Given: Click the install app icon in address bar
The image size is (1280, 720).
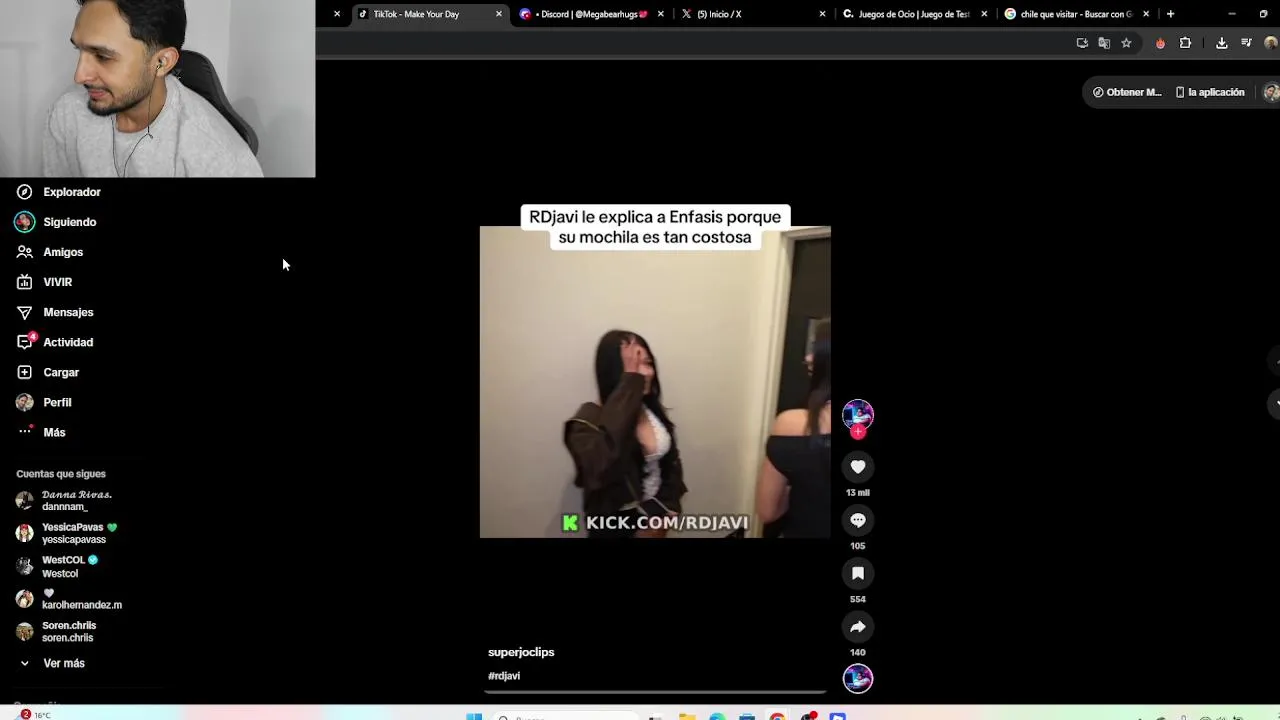Looking at the screenshot, I should click(x=1082, y=43).
